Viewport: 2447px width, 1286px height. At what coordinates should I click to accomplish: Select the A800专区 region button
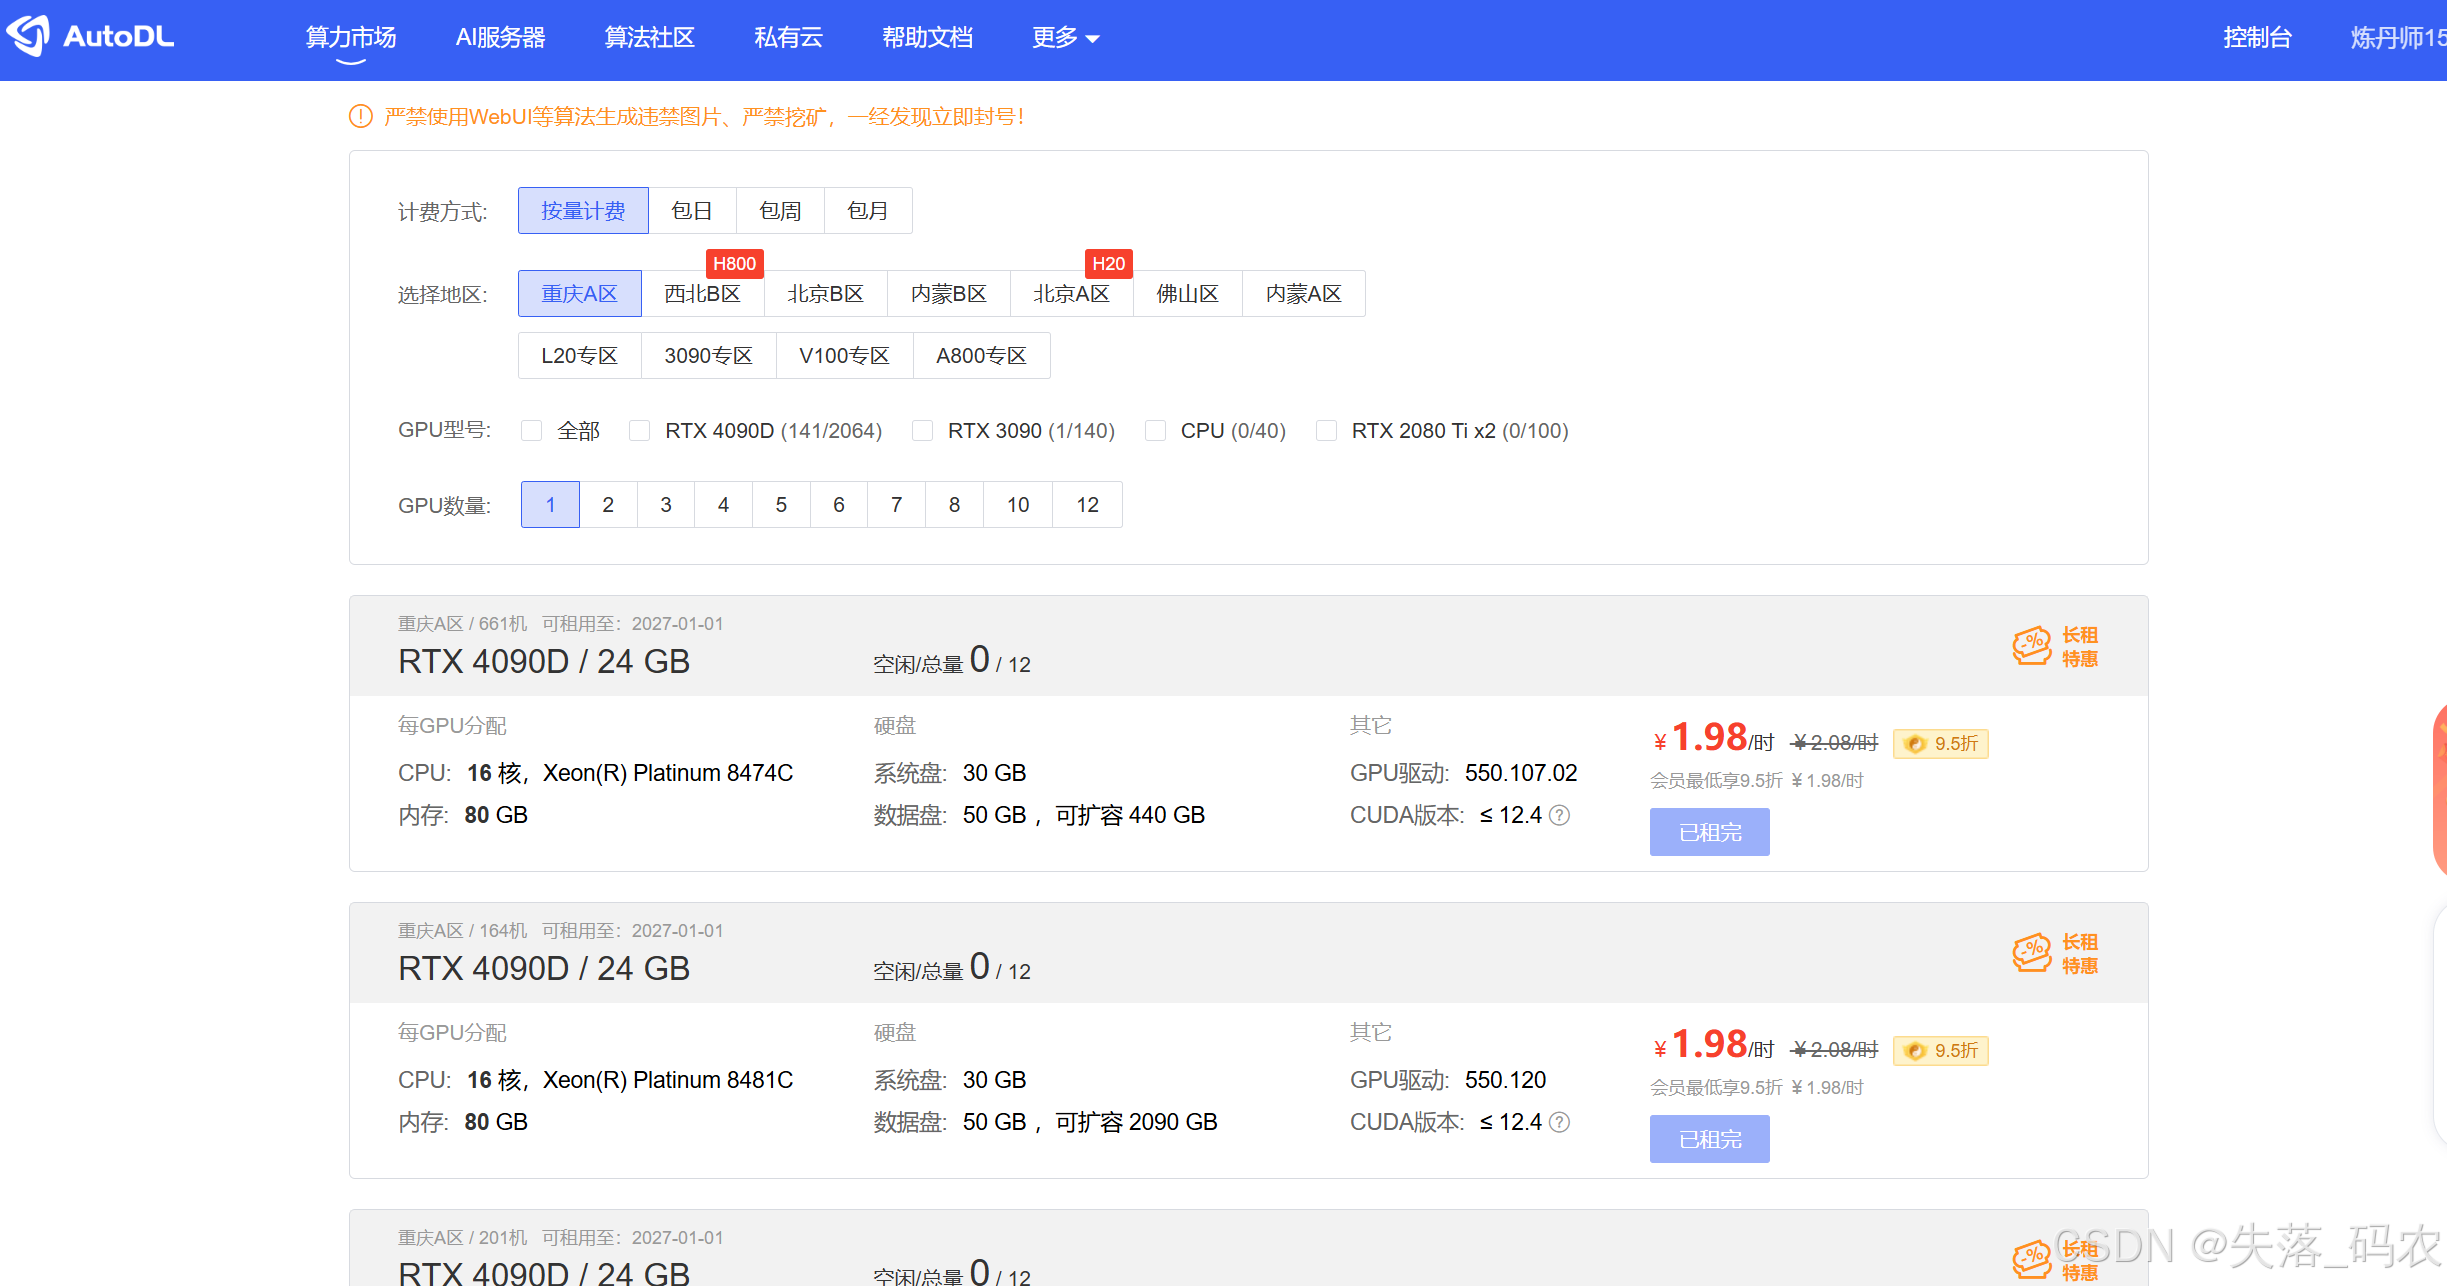tap(981, 356)
